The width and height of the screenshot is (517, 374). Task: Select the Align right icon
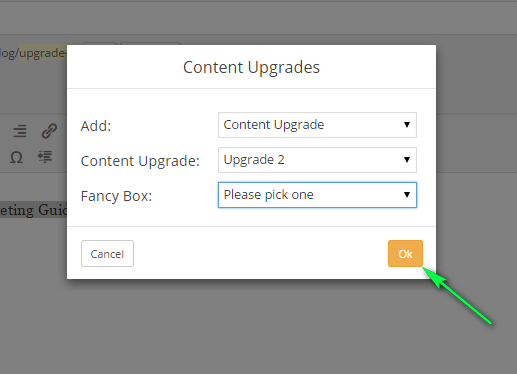click(20, 131)
